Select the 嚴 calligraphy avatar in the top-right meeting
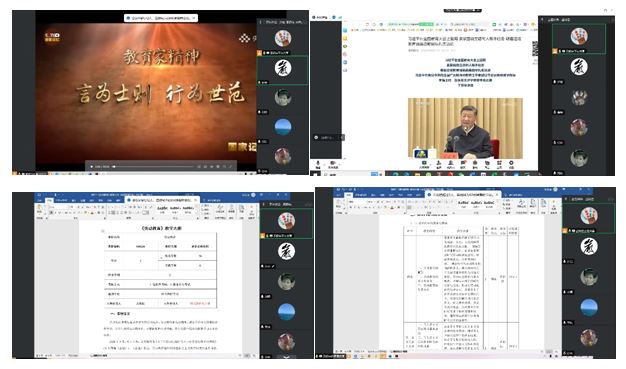Screen dimensions: 626x369 (579, 67)
